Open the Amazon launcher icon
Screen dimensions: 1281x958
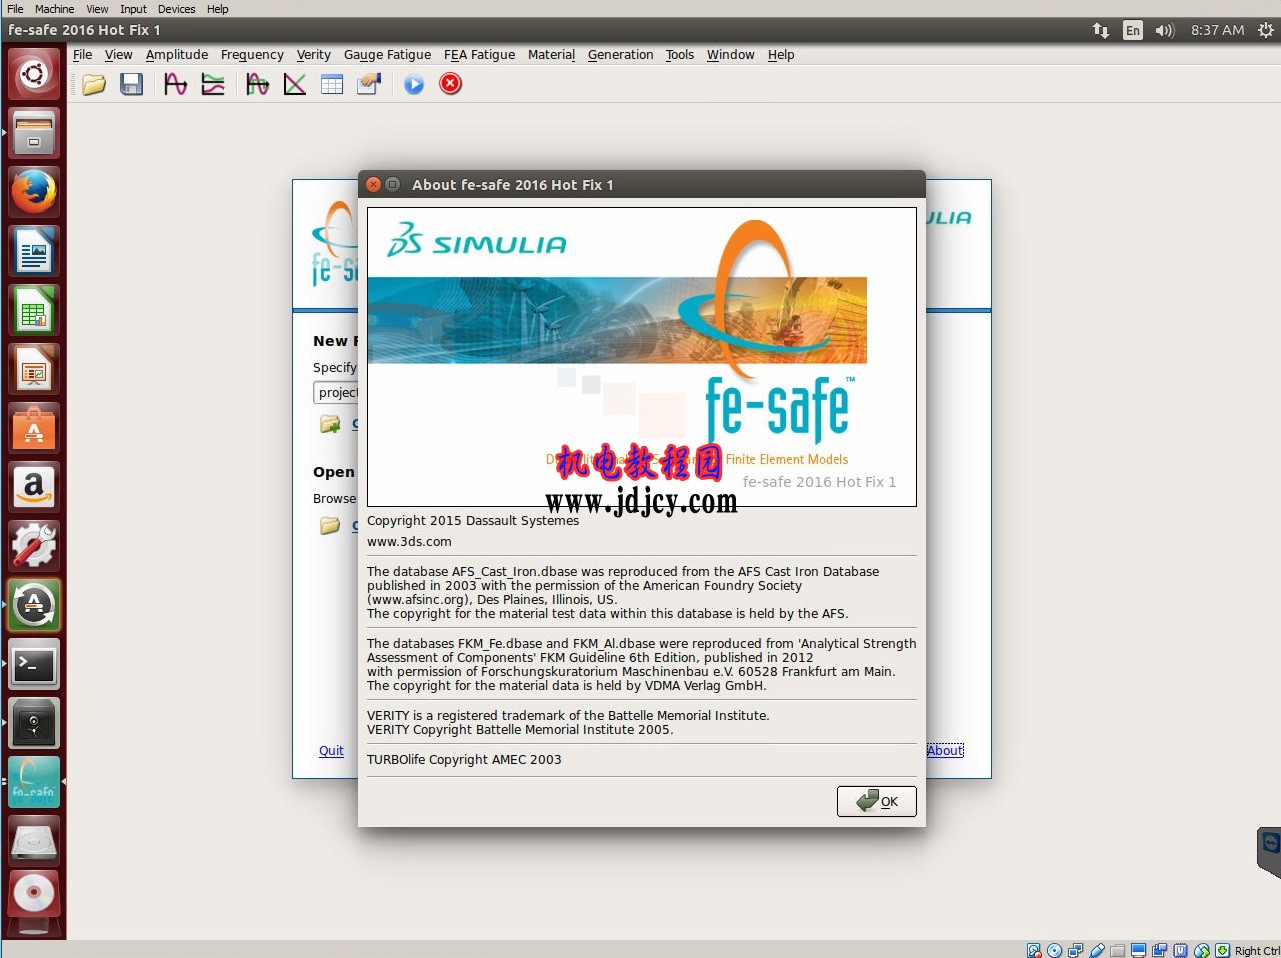pyautogui.click(x=34, y=487)
